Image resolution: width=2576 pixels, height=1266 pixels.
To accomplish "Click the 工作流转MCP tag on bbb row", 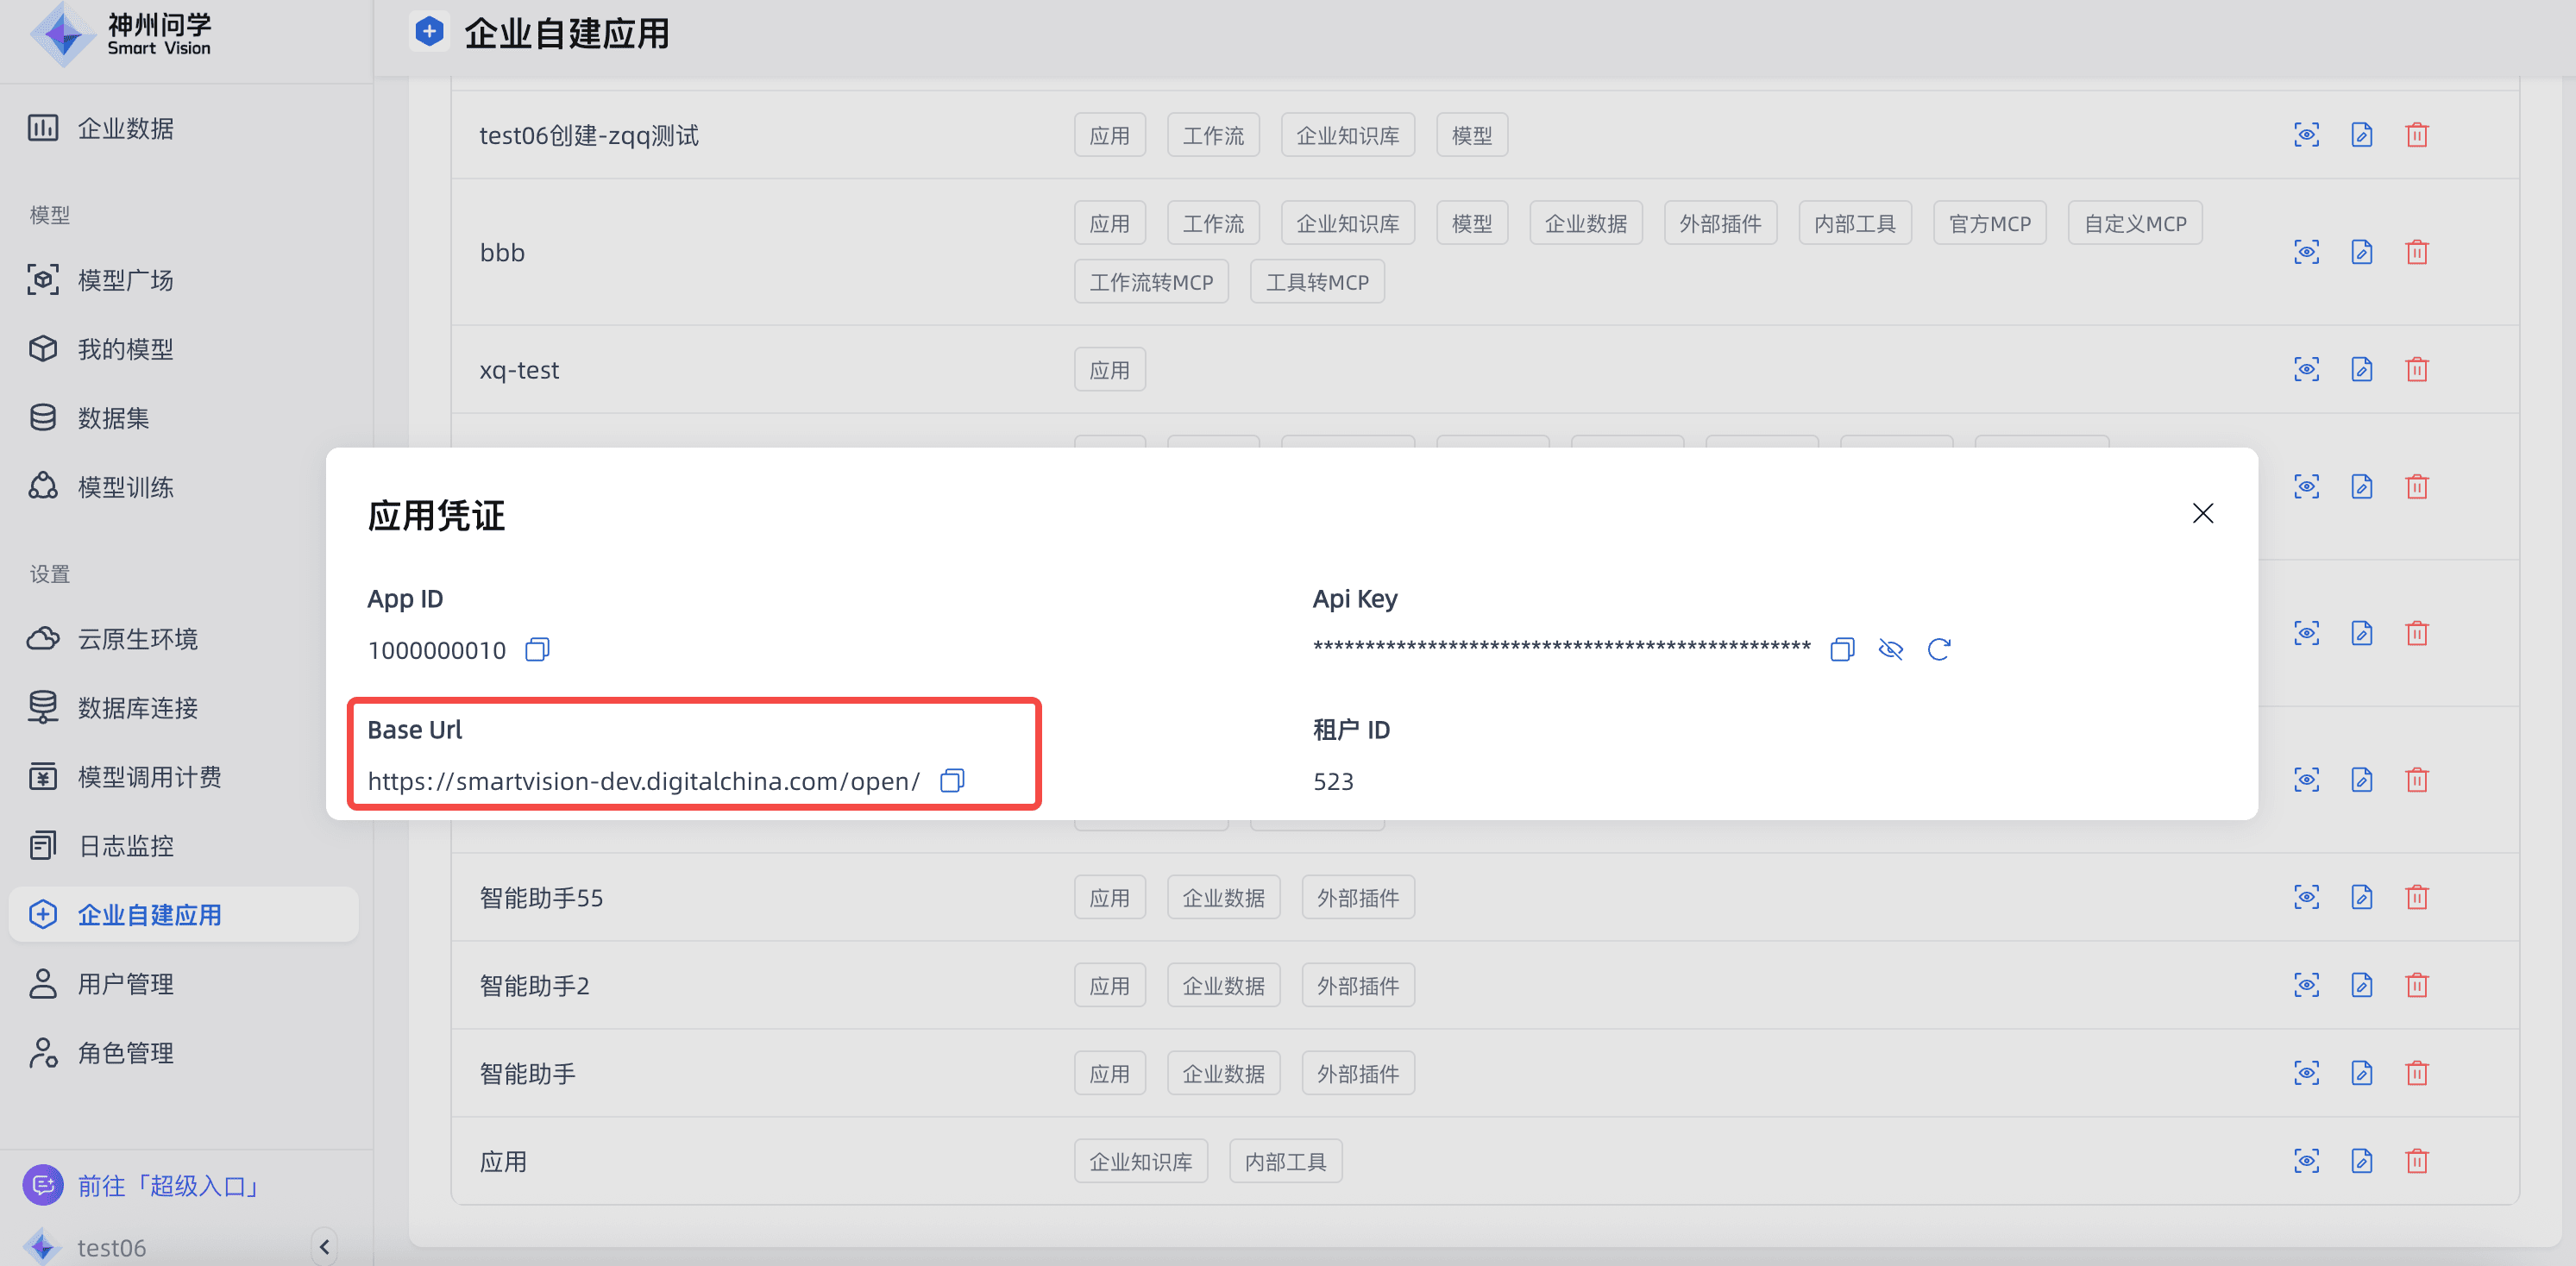I will tap(1151, 281).
